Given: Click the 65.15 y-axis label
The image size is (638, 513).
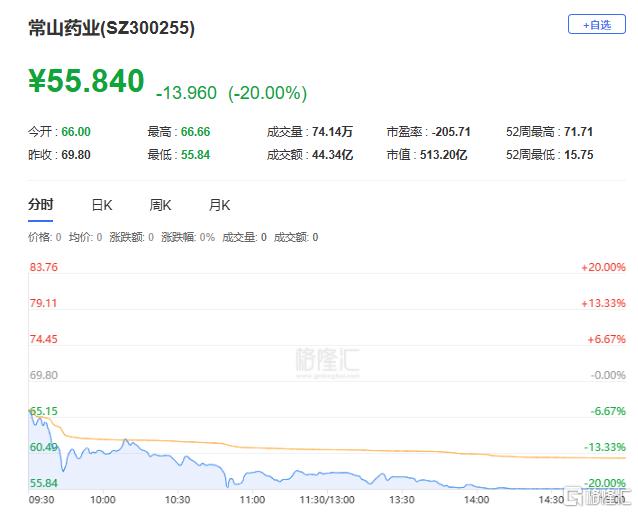Looking at the screenshot, I should click(44, 411).
